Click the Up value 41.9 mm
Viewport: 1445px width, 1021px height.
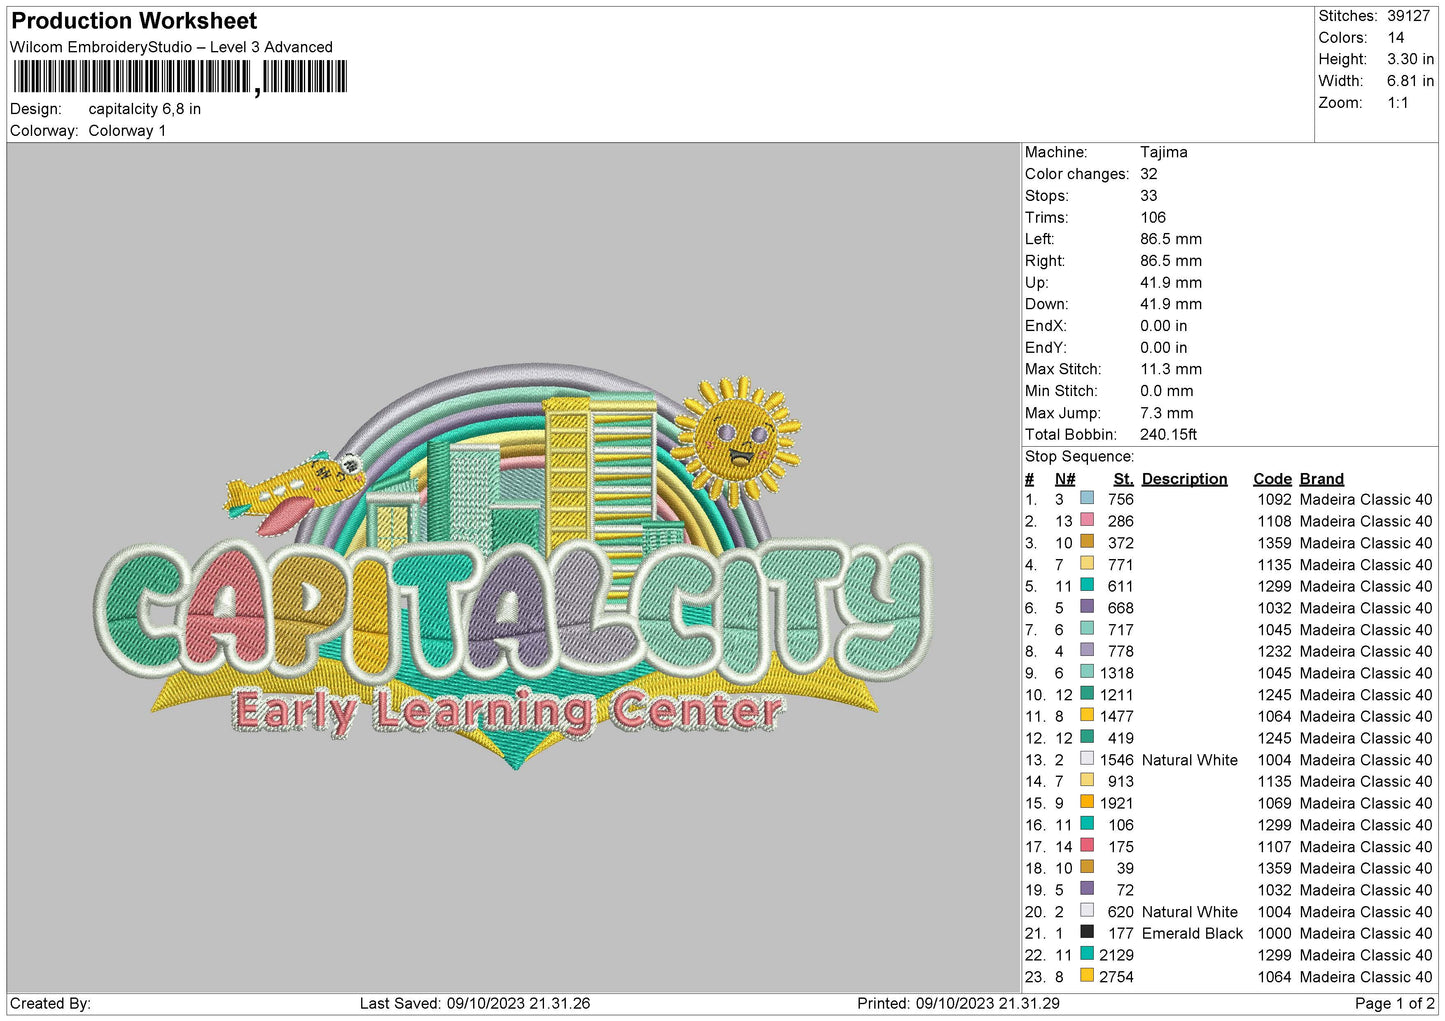(1171, 282)
